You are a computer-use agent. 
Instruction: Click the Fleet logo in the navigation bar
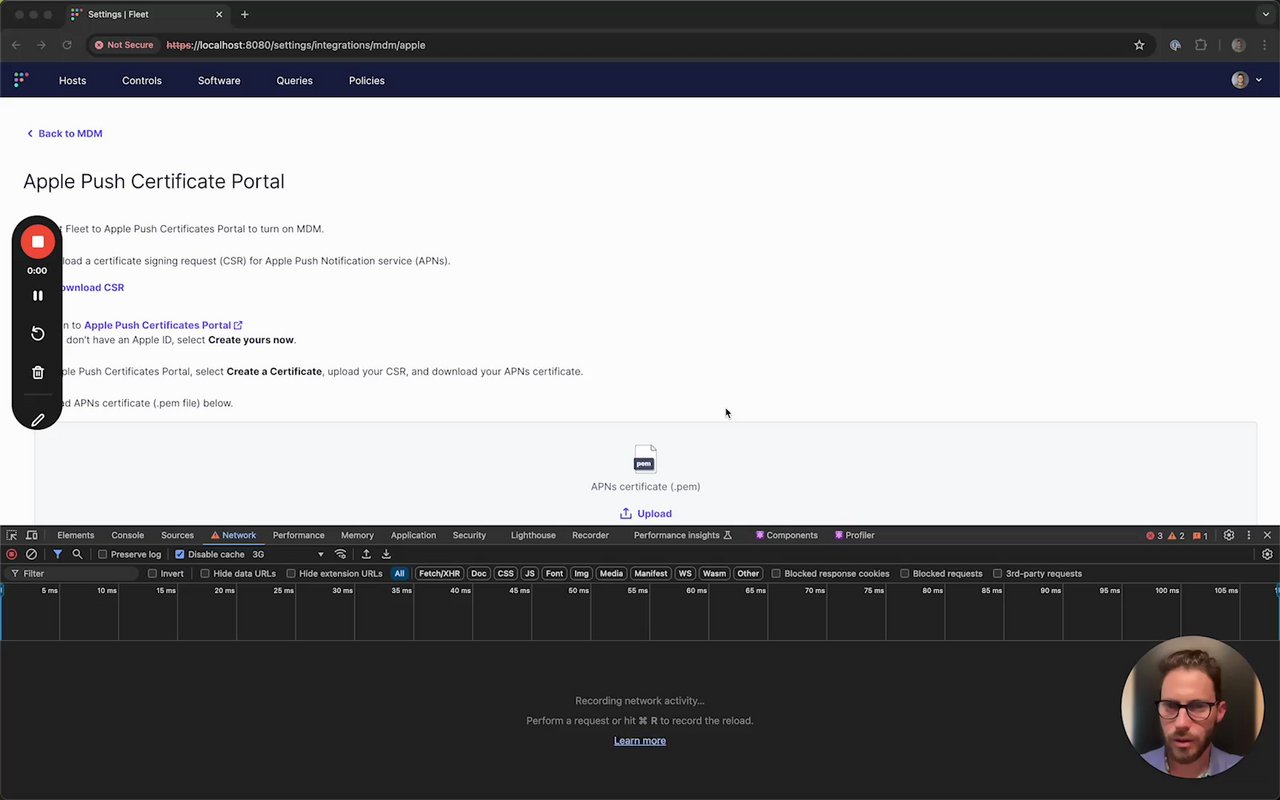[x=21, y=80]
